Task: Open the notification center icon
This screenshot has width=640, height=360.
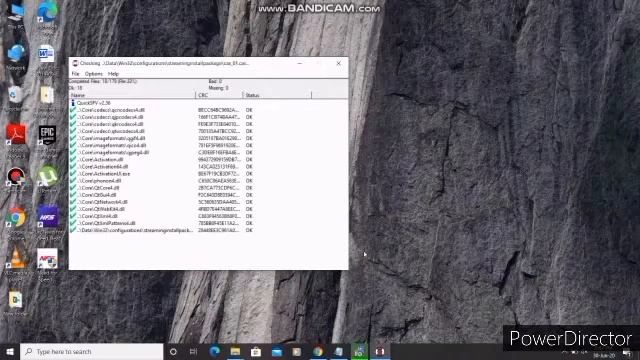Action: pyautogui.click(x=627, y=353)
